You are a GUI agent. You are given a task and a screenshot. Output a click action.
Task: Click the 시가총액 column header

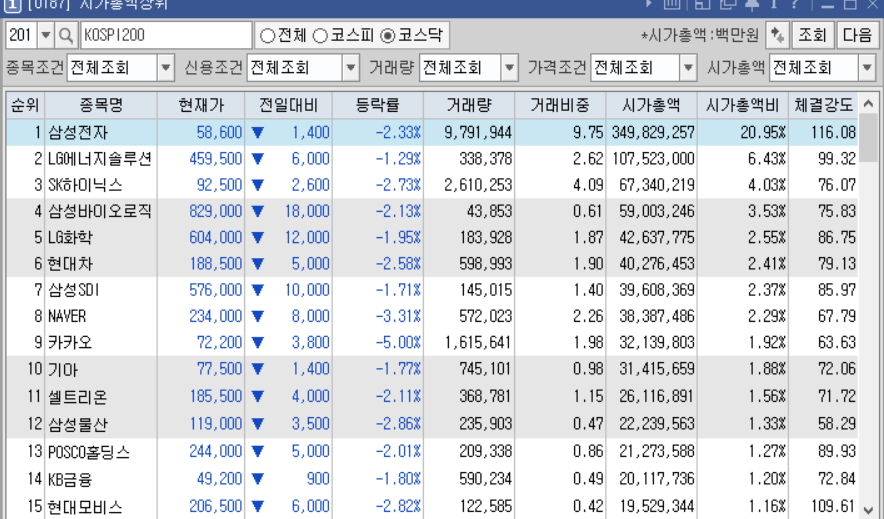(651, 105)
